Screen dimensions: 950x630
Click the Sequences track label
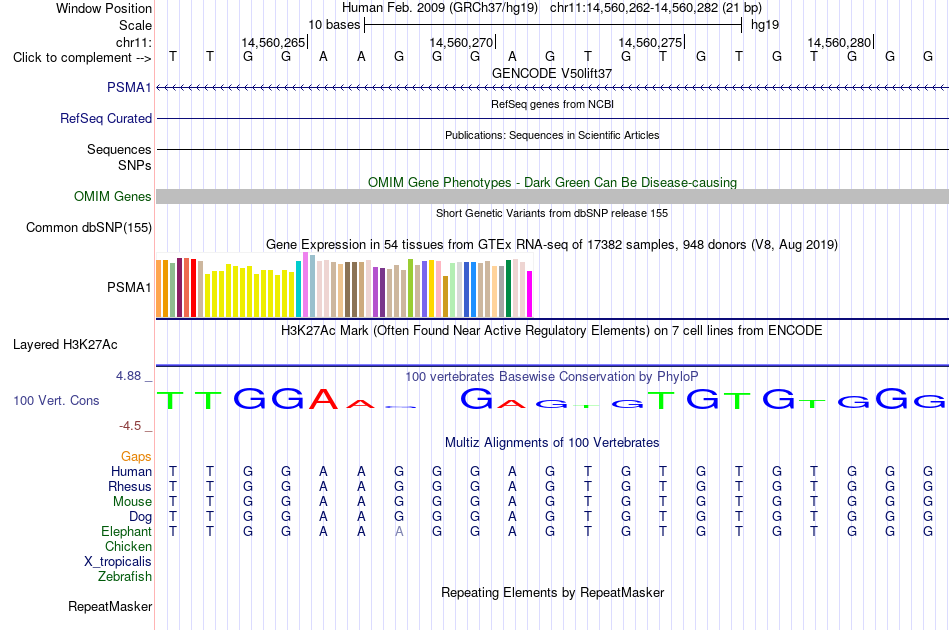[x=119, y=149]
